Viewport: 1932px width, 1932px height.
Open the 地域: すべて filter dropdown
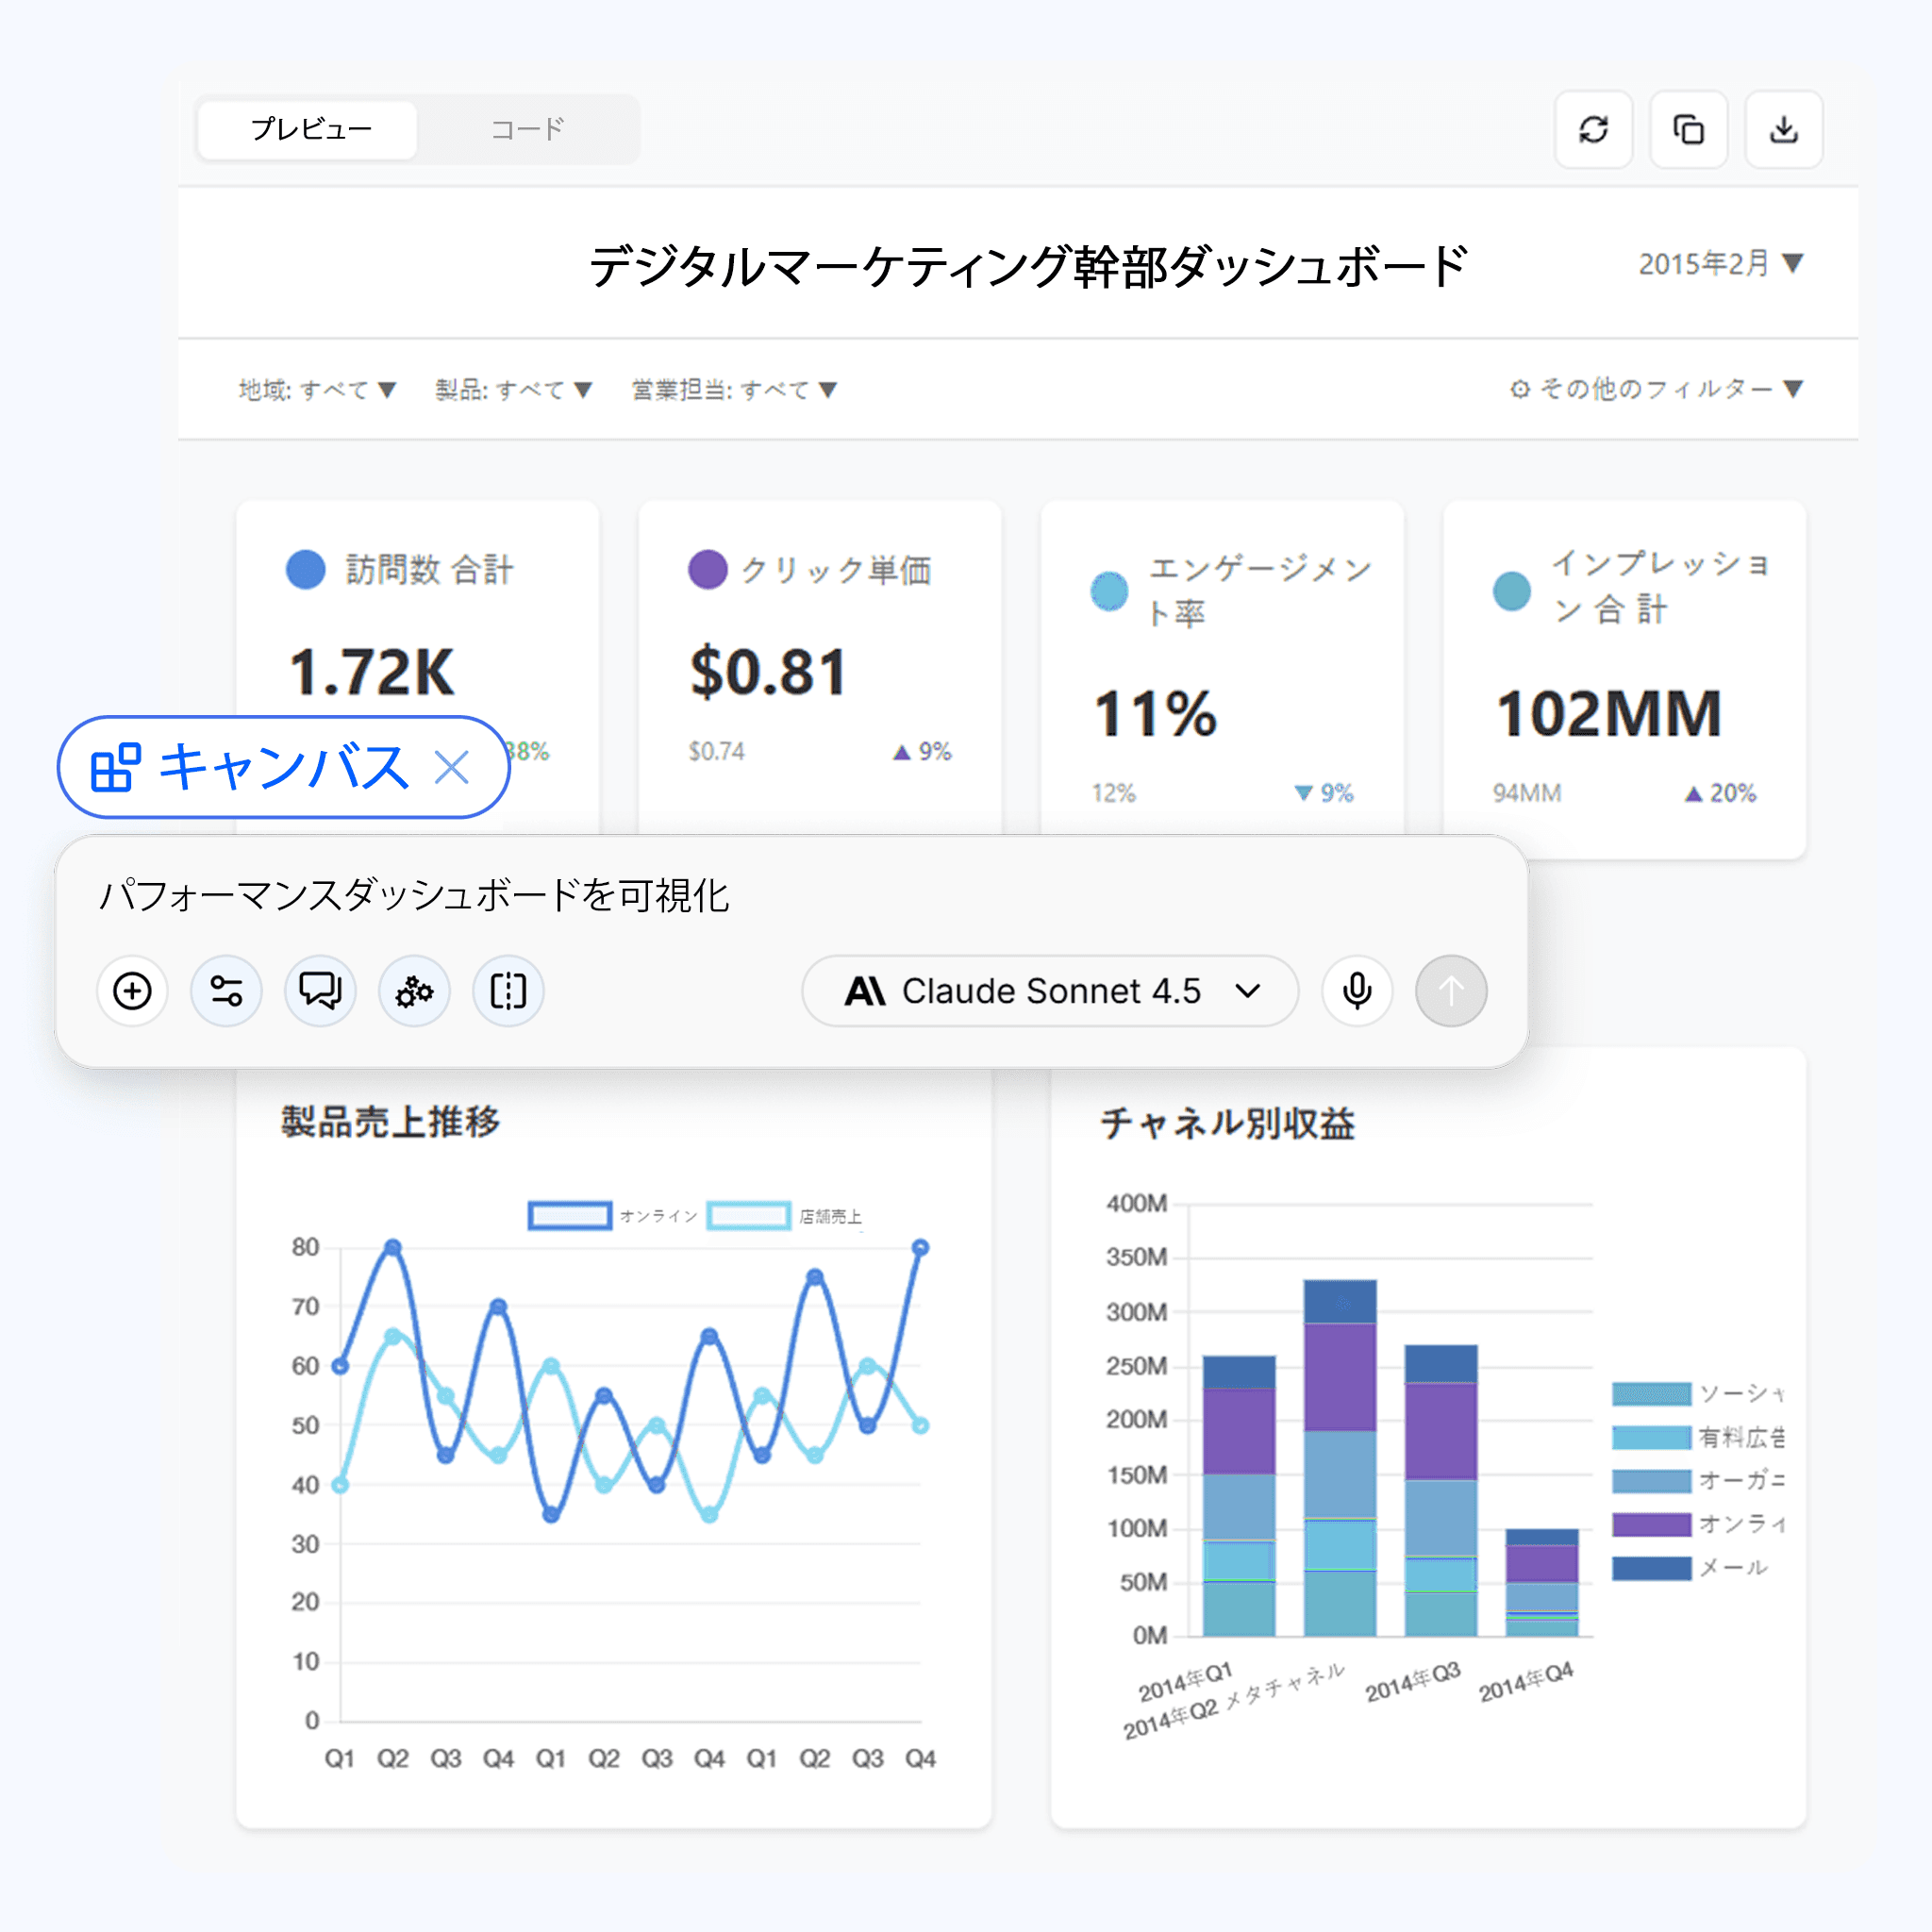point(316,390)
